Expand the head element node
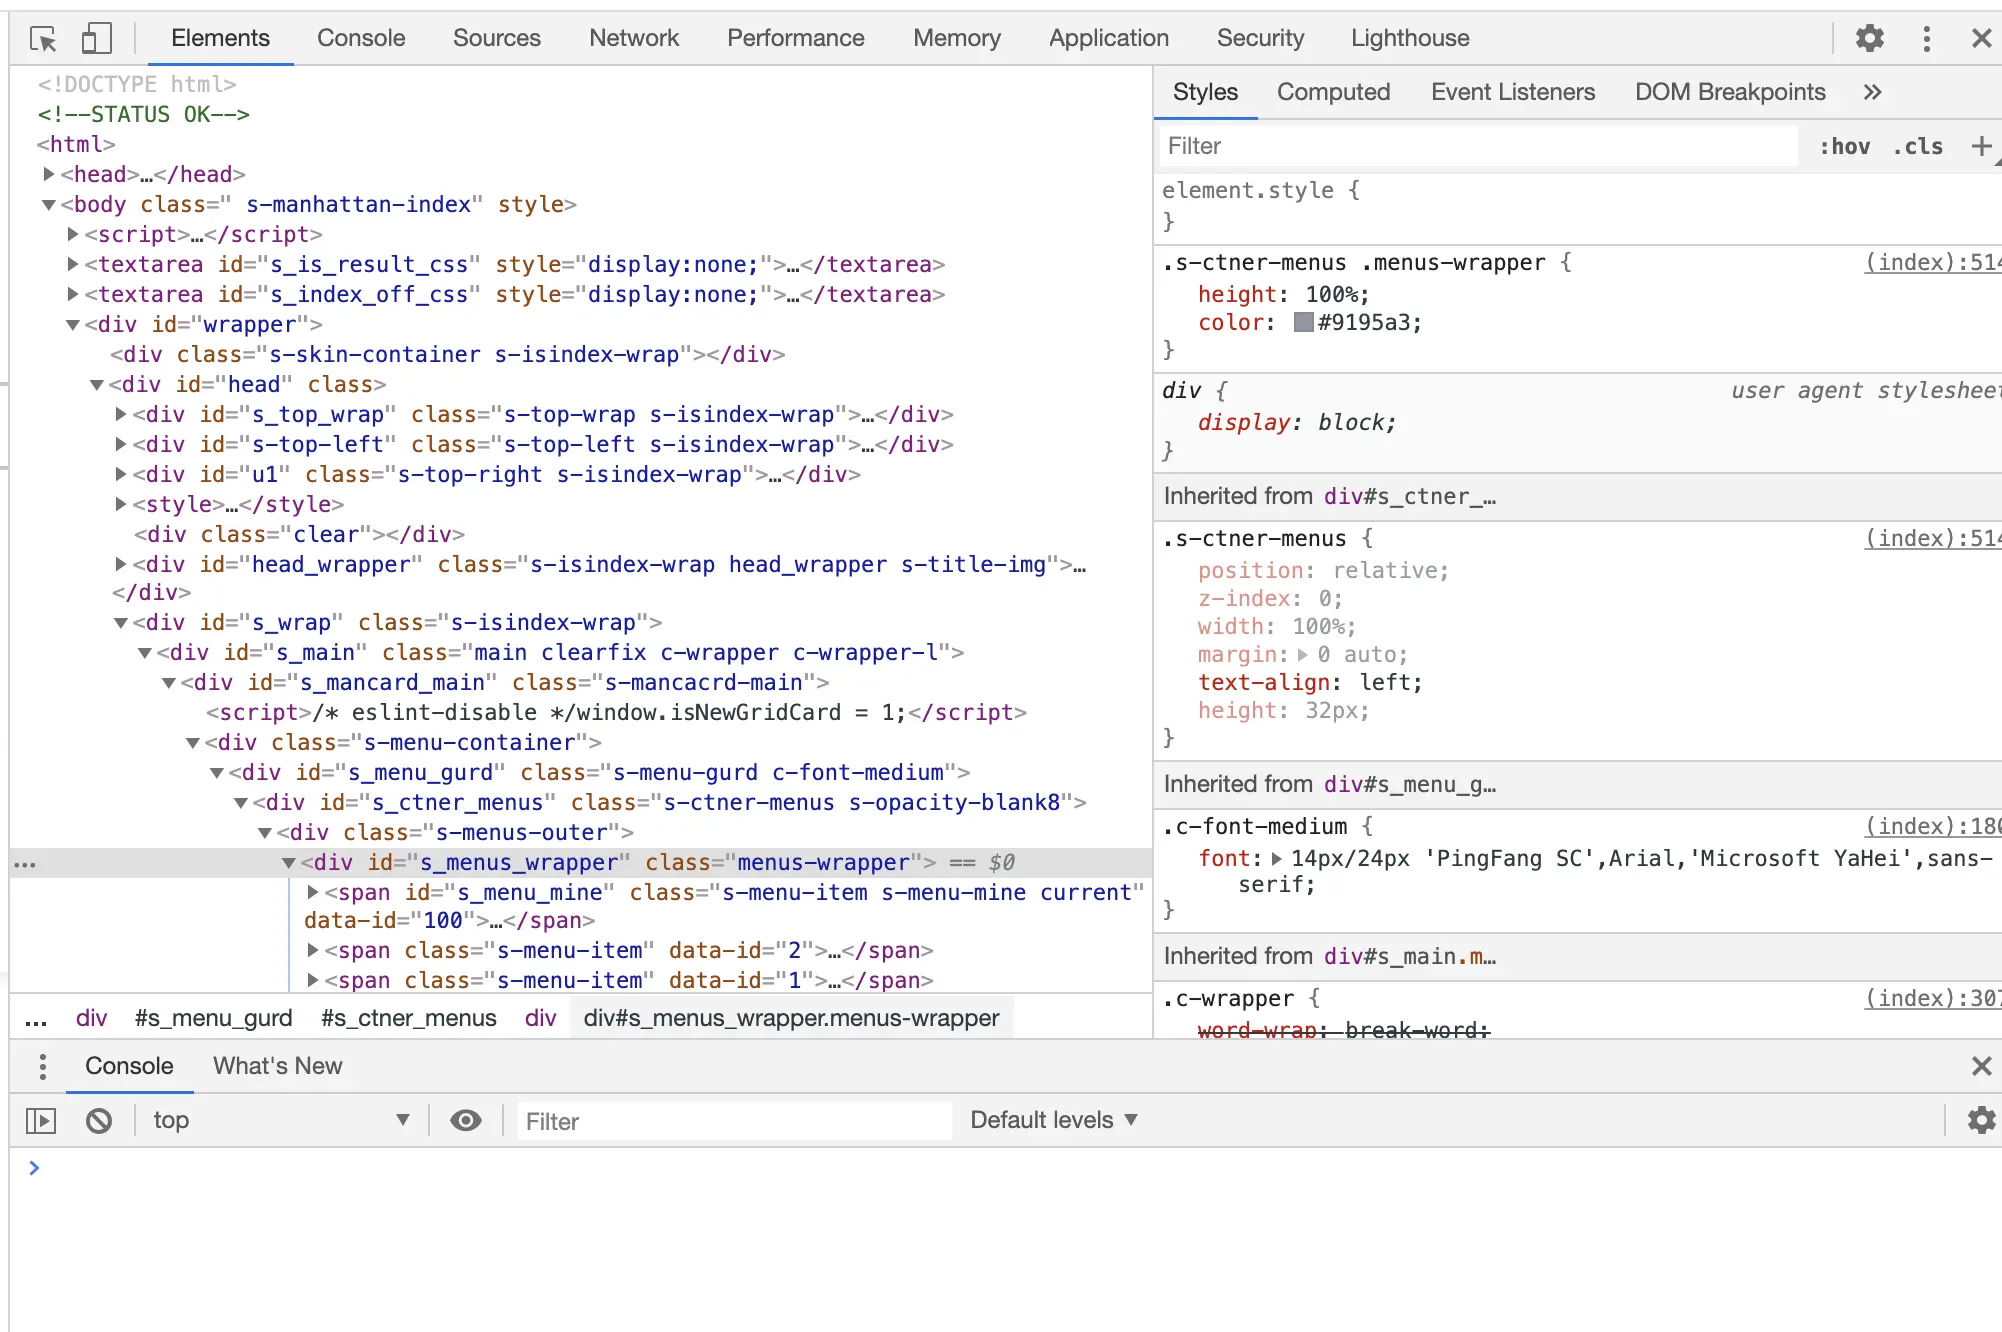Screen dimensions: 2002x1332 [49, 174]
